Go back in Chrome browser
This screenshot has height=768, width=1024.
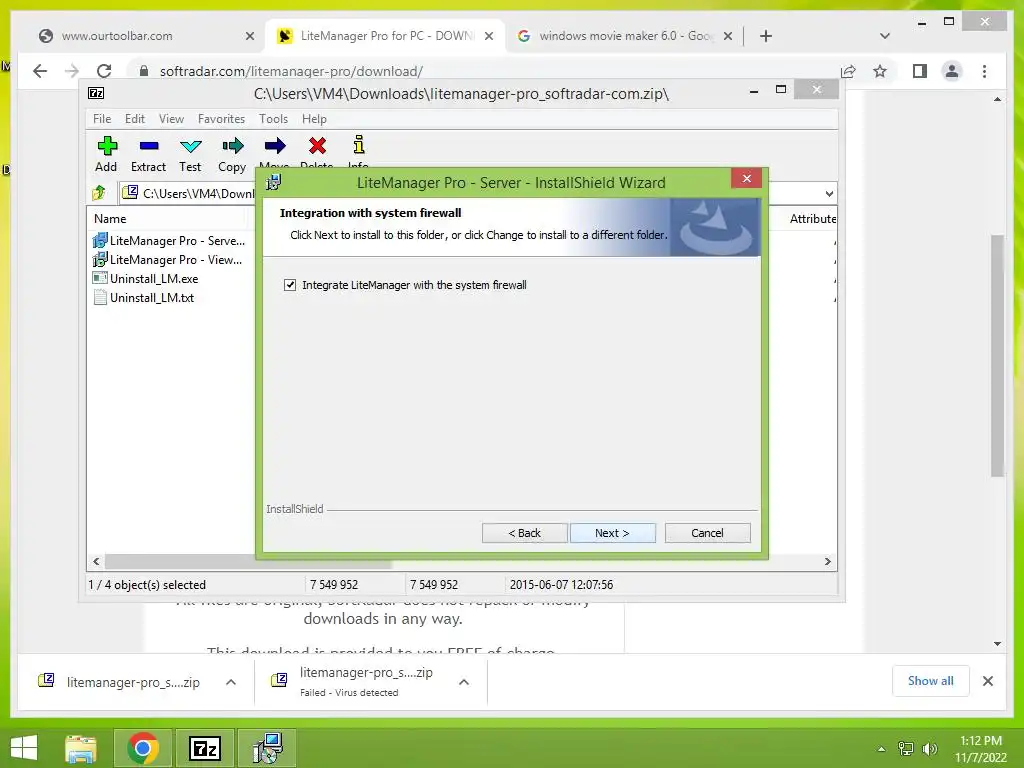(40, 71)
